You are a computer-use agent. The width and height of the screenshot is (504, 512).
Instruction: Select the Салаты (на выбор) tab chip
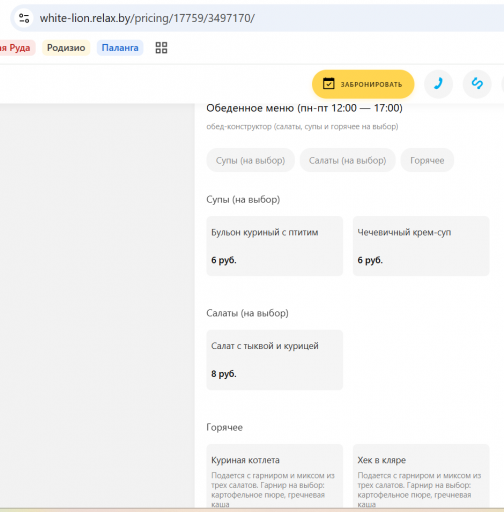click(347, 160)
